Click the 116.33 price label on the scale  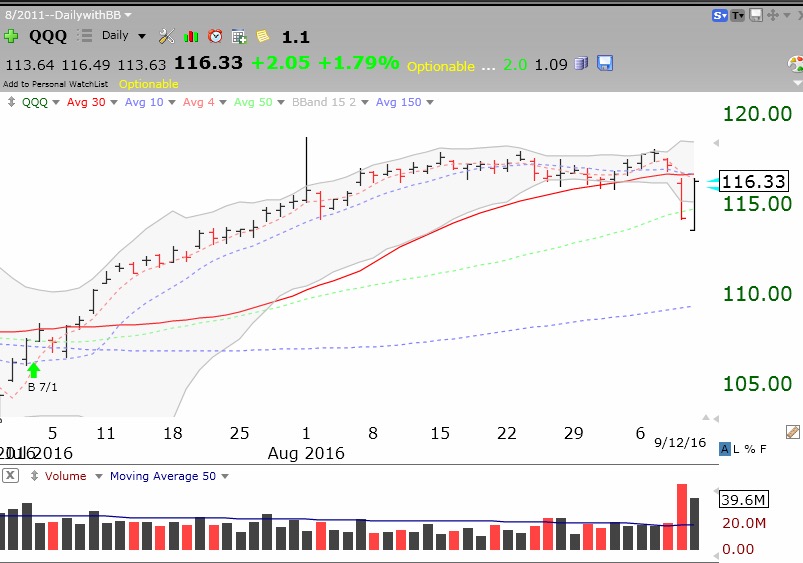point(753,181)
